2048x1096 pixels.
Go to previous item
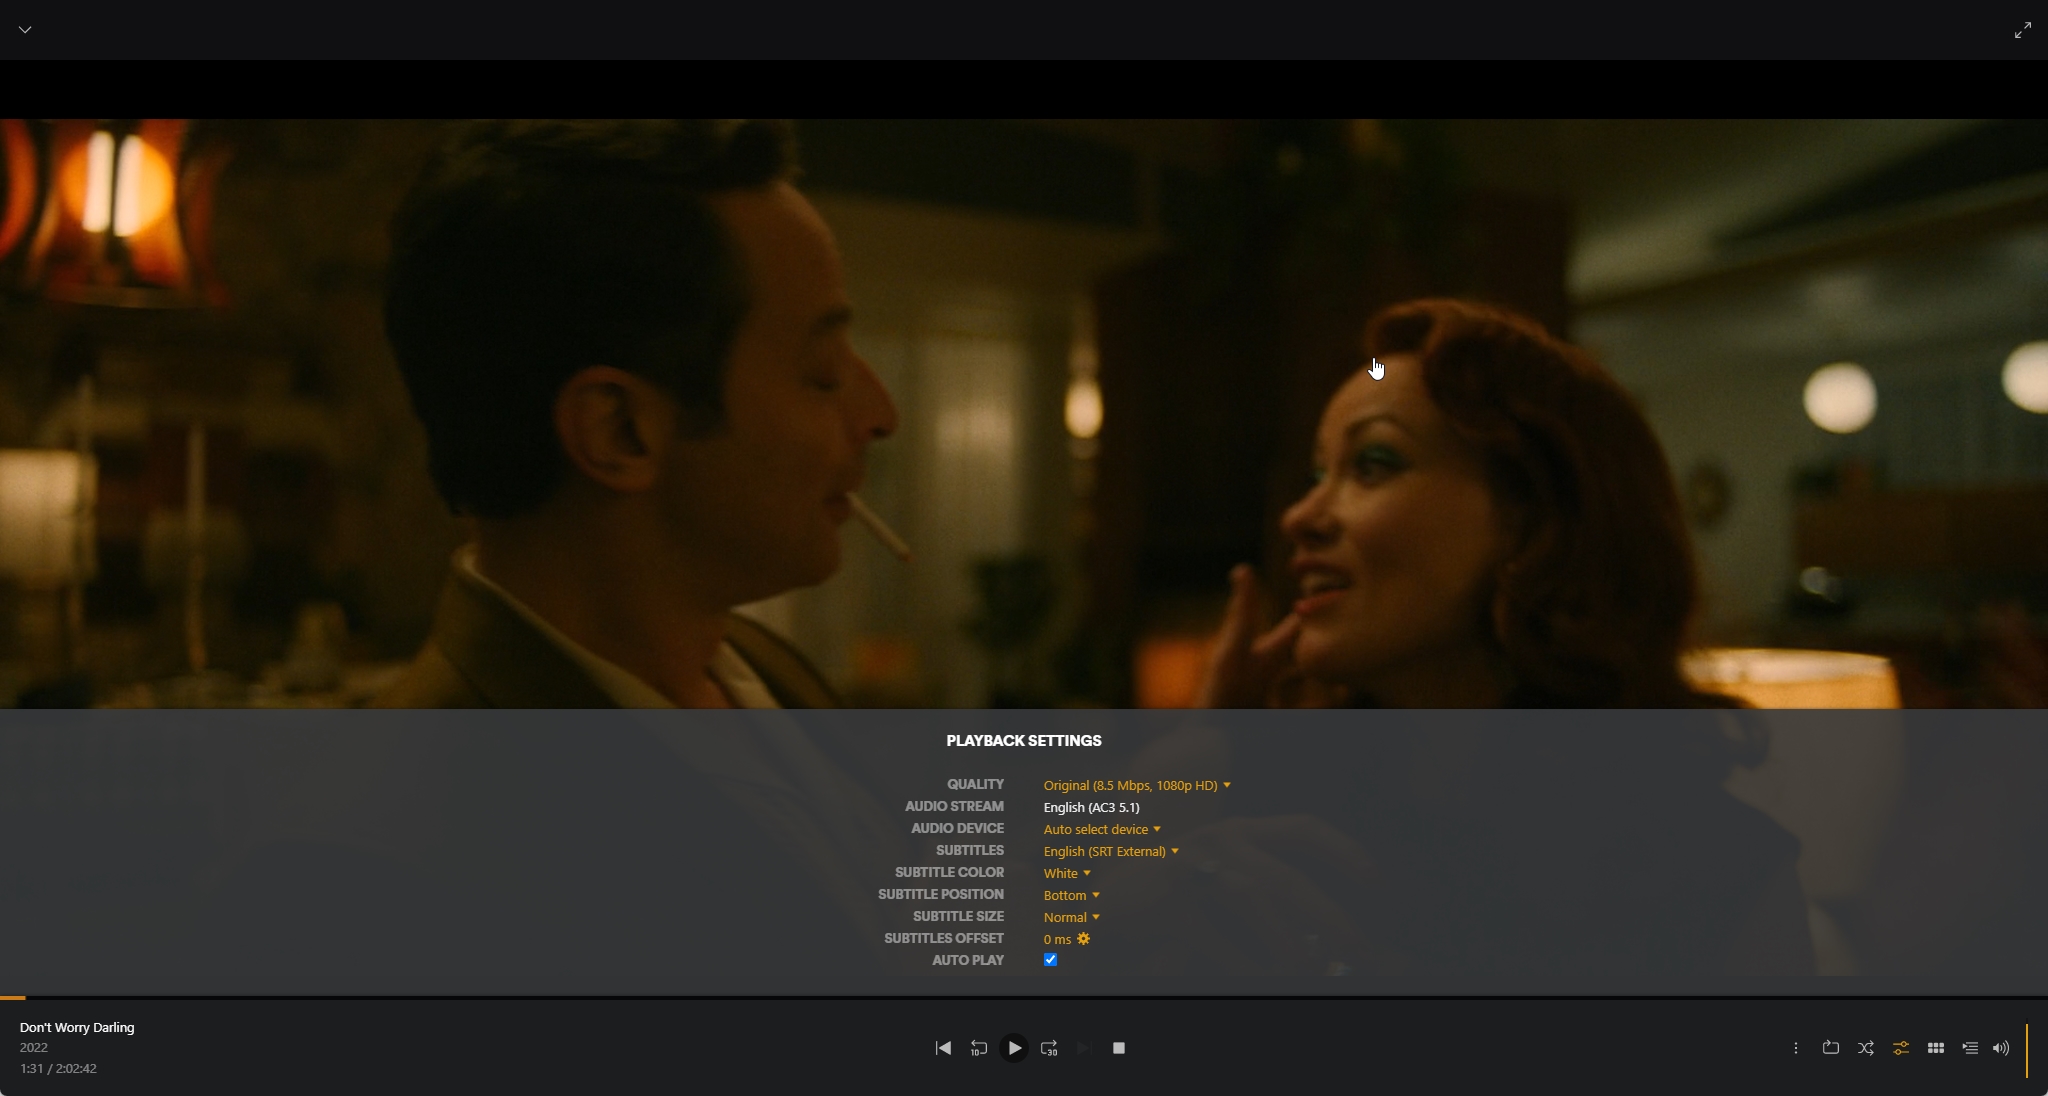943,1048
